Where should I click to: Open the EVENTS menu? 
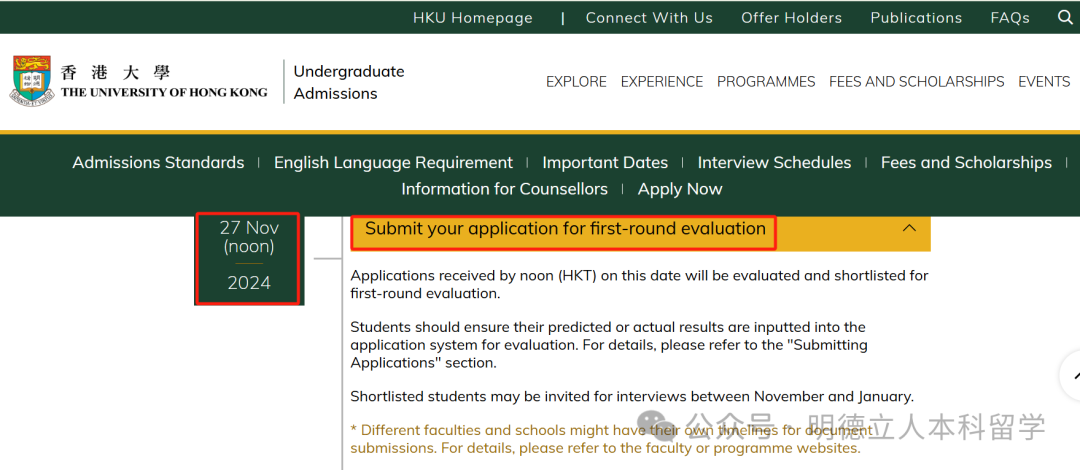(x=1044, y=82)
